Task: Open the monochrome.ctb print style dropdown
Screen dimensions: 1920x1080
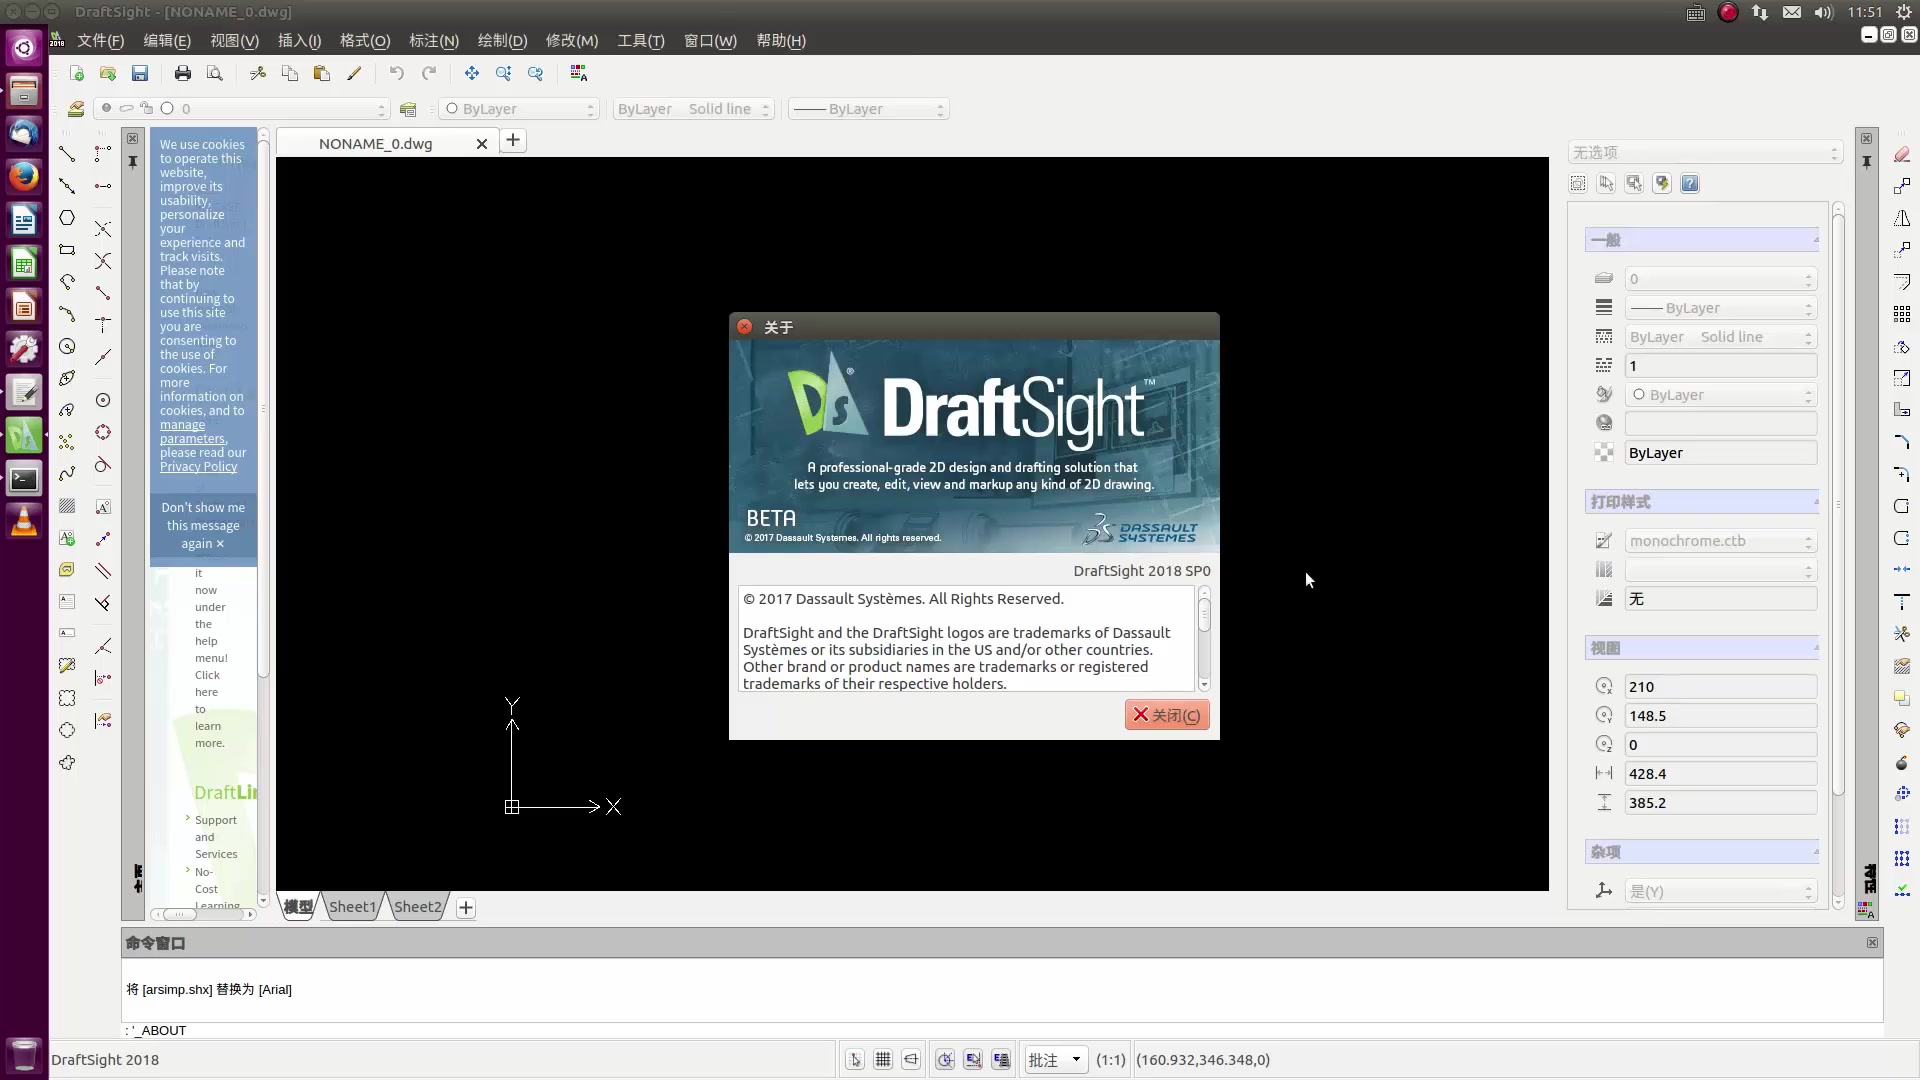Action: [x=1720, y=541]
